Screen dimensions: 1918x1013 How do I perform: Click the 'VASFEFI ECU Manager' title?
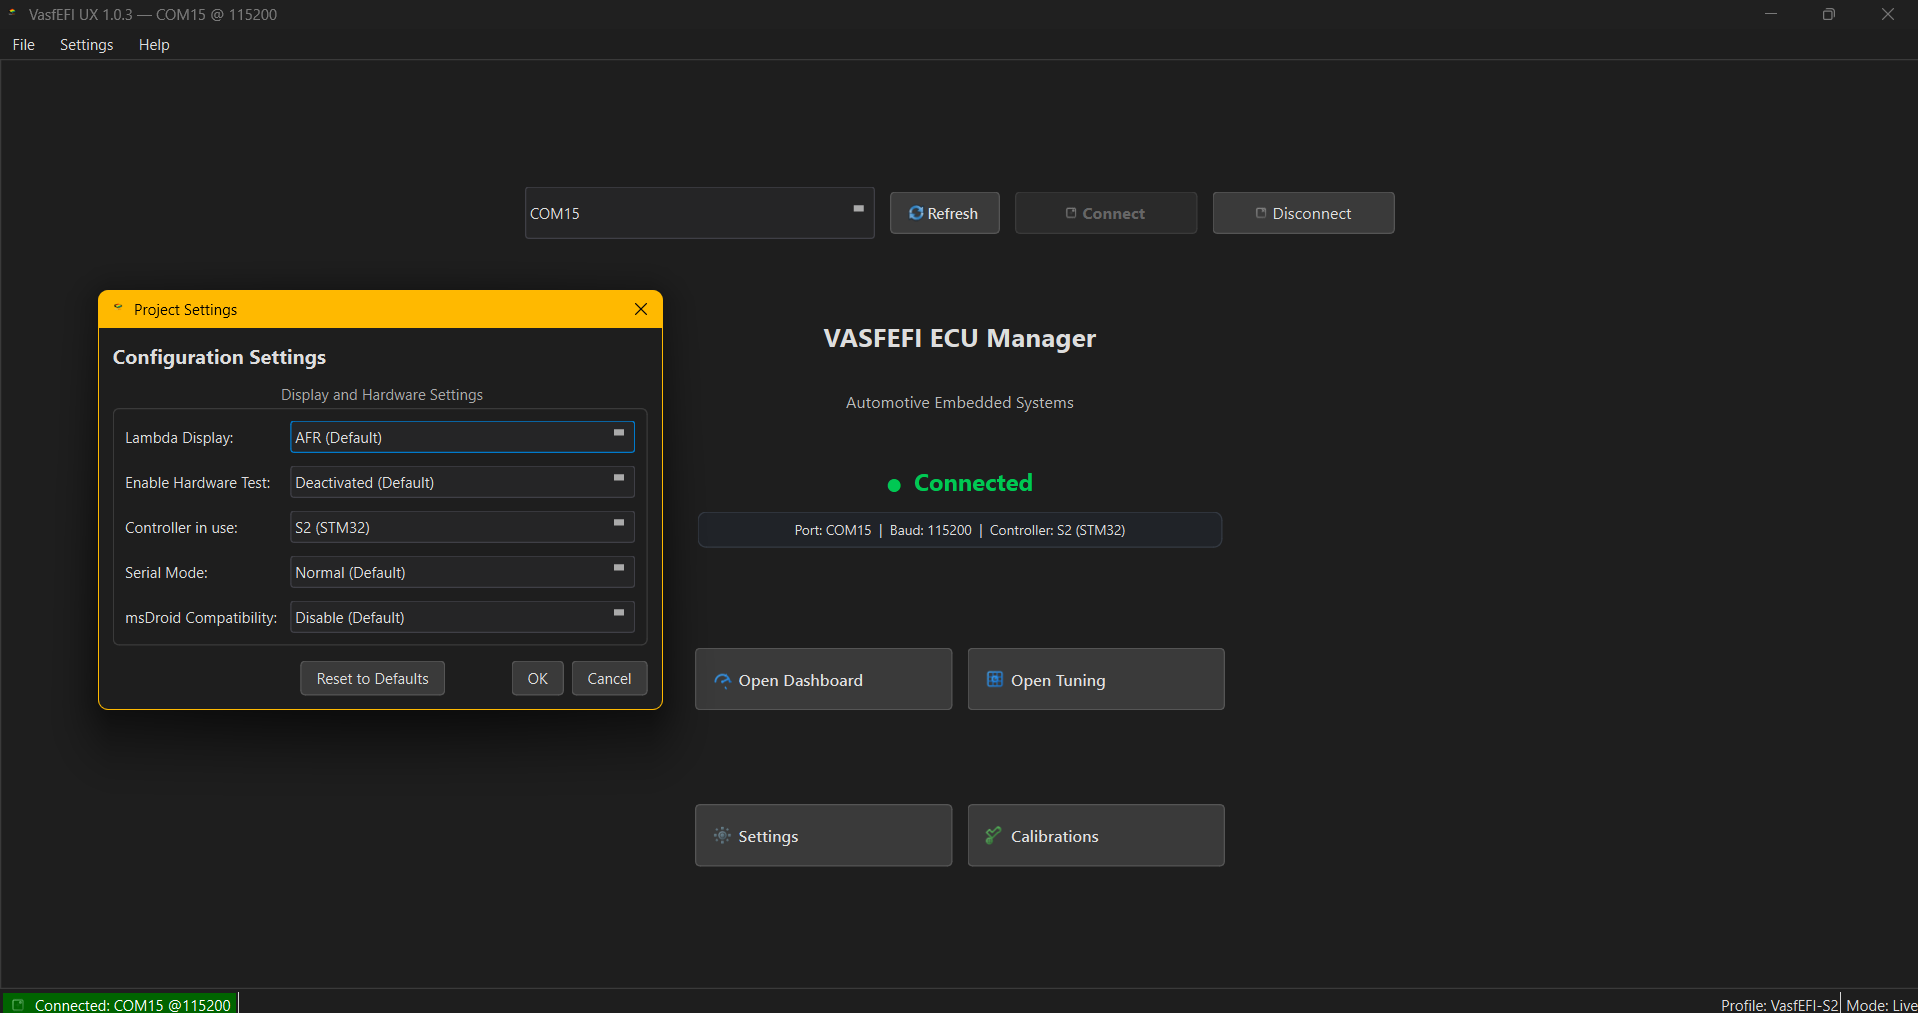click(x=959, y=338)
